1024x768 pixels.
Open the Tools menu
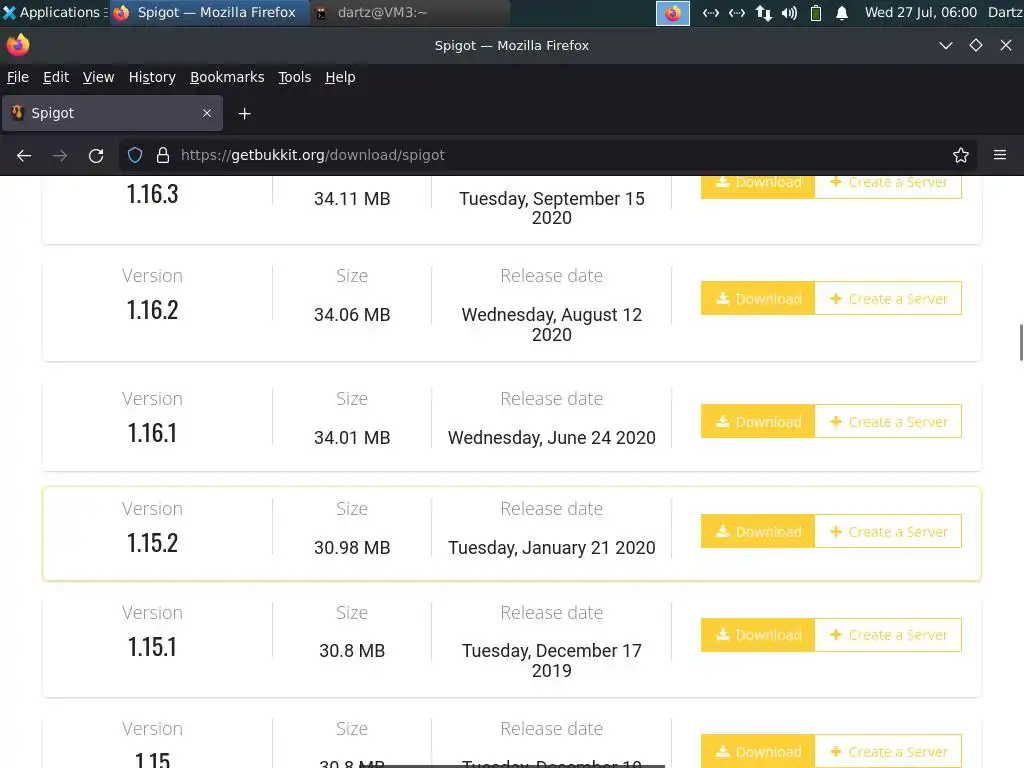click(x=295, y=77)
